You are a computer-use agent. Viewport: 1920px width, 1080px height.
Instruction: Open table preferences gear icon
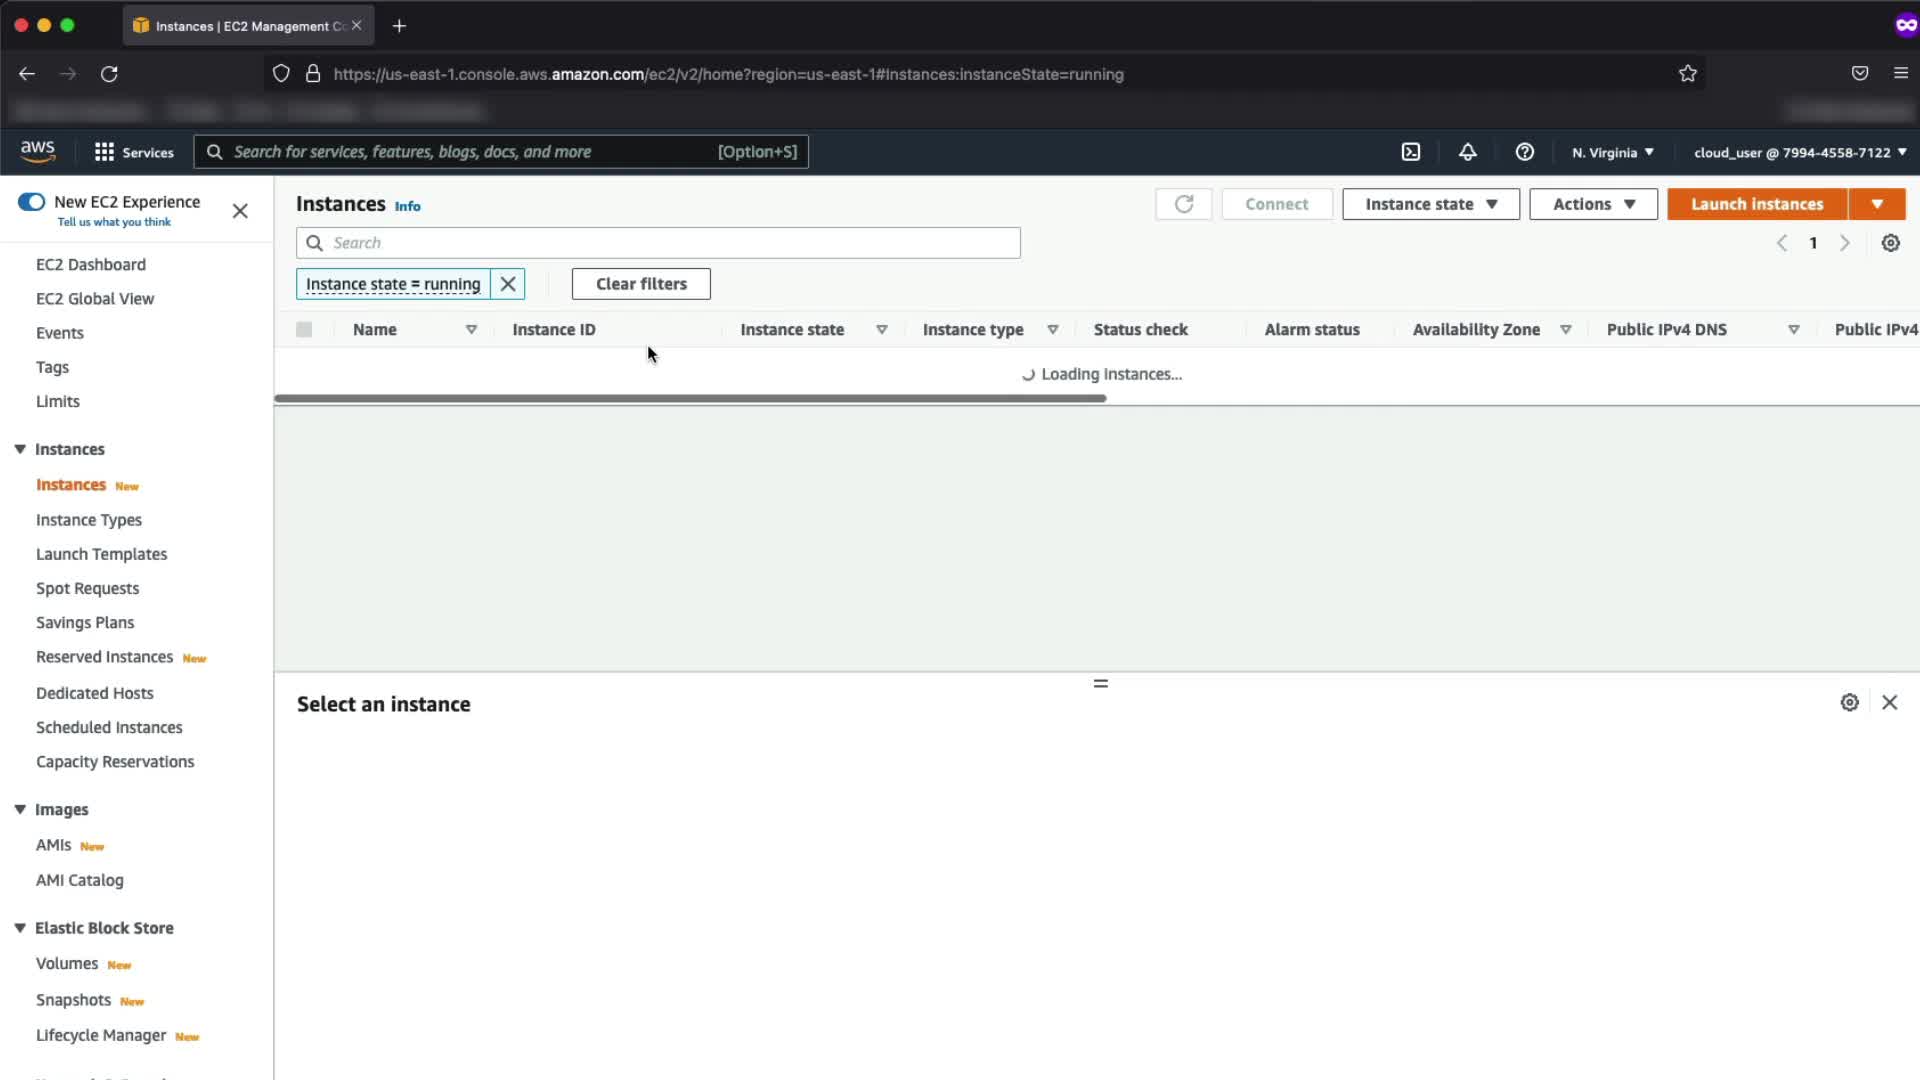click(x=1890, y=243)
